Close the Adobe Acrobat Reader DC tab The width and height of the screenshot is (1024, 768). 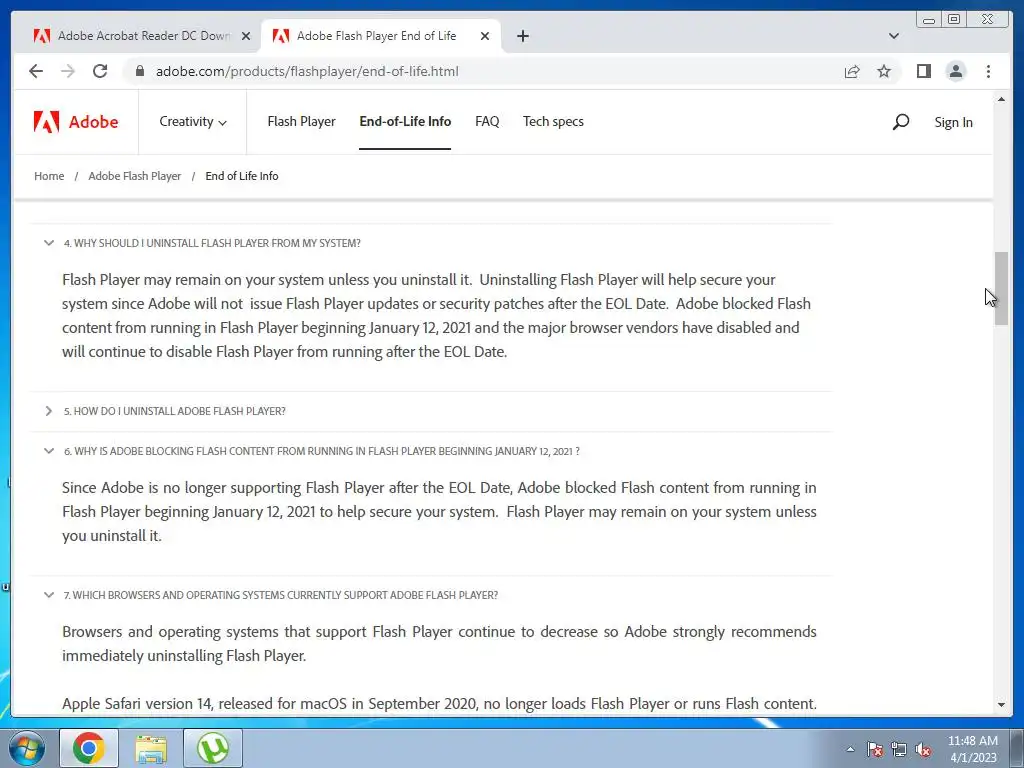[246, 36]
